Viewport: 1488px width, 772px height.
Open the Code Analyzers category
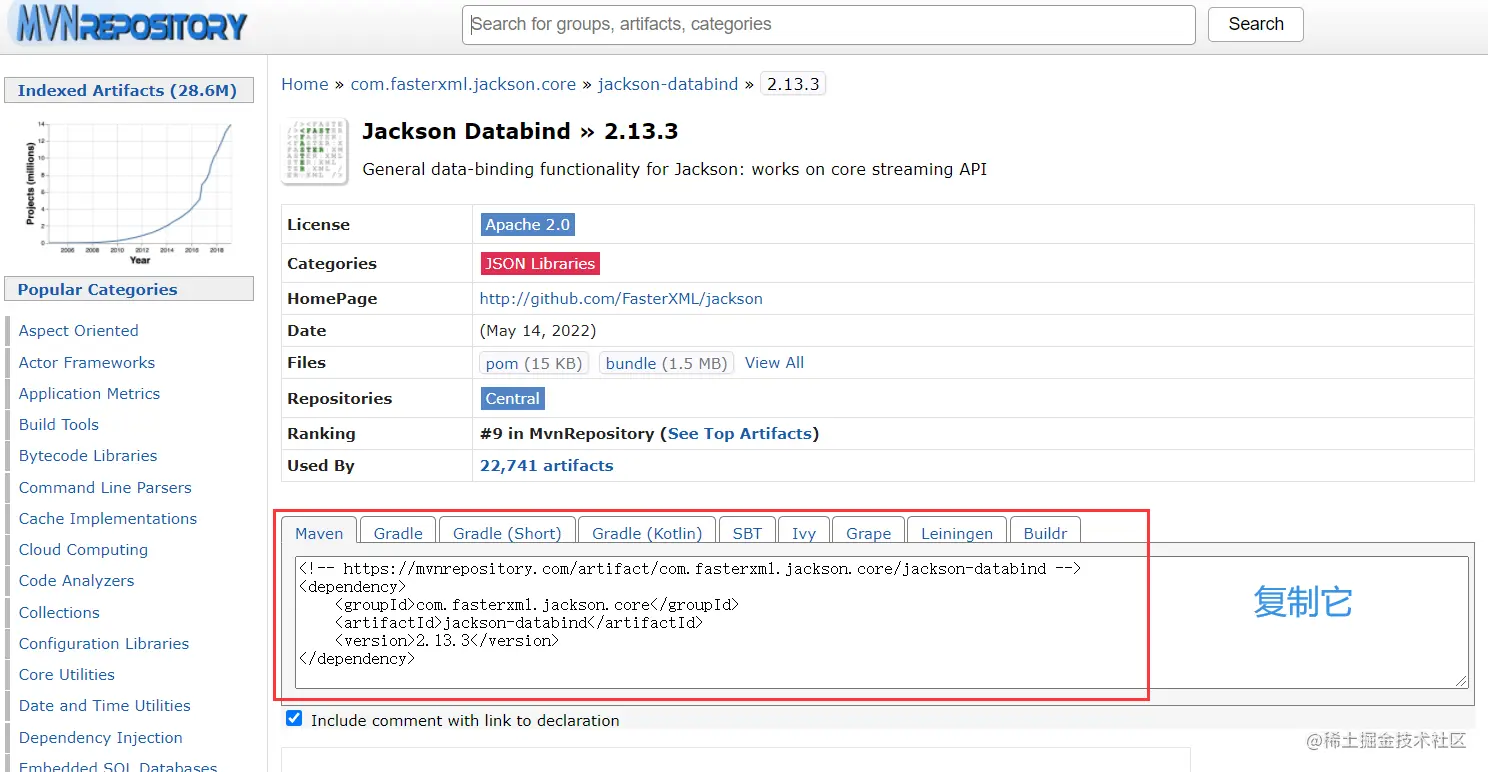pyautogui.click(x=77, y=580)
